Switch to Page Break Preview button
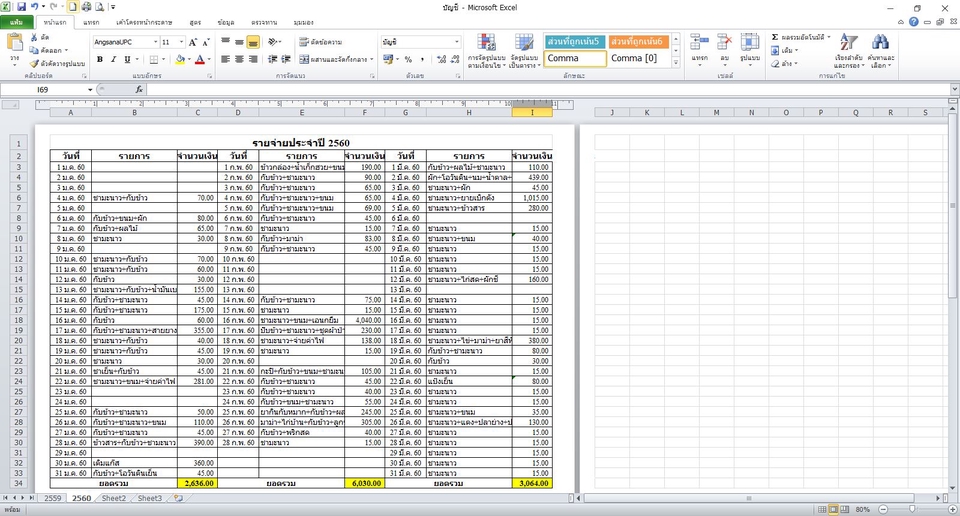The width and height of the screenshot is (960, 516). point(845,509)
